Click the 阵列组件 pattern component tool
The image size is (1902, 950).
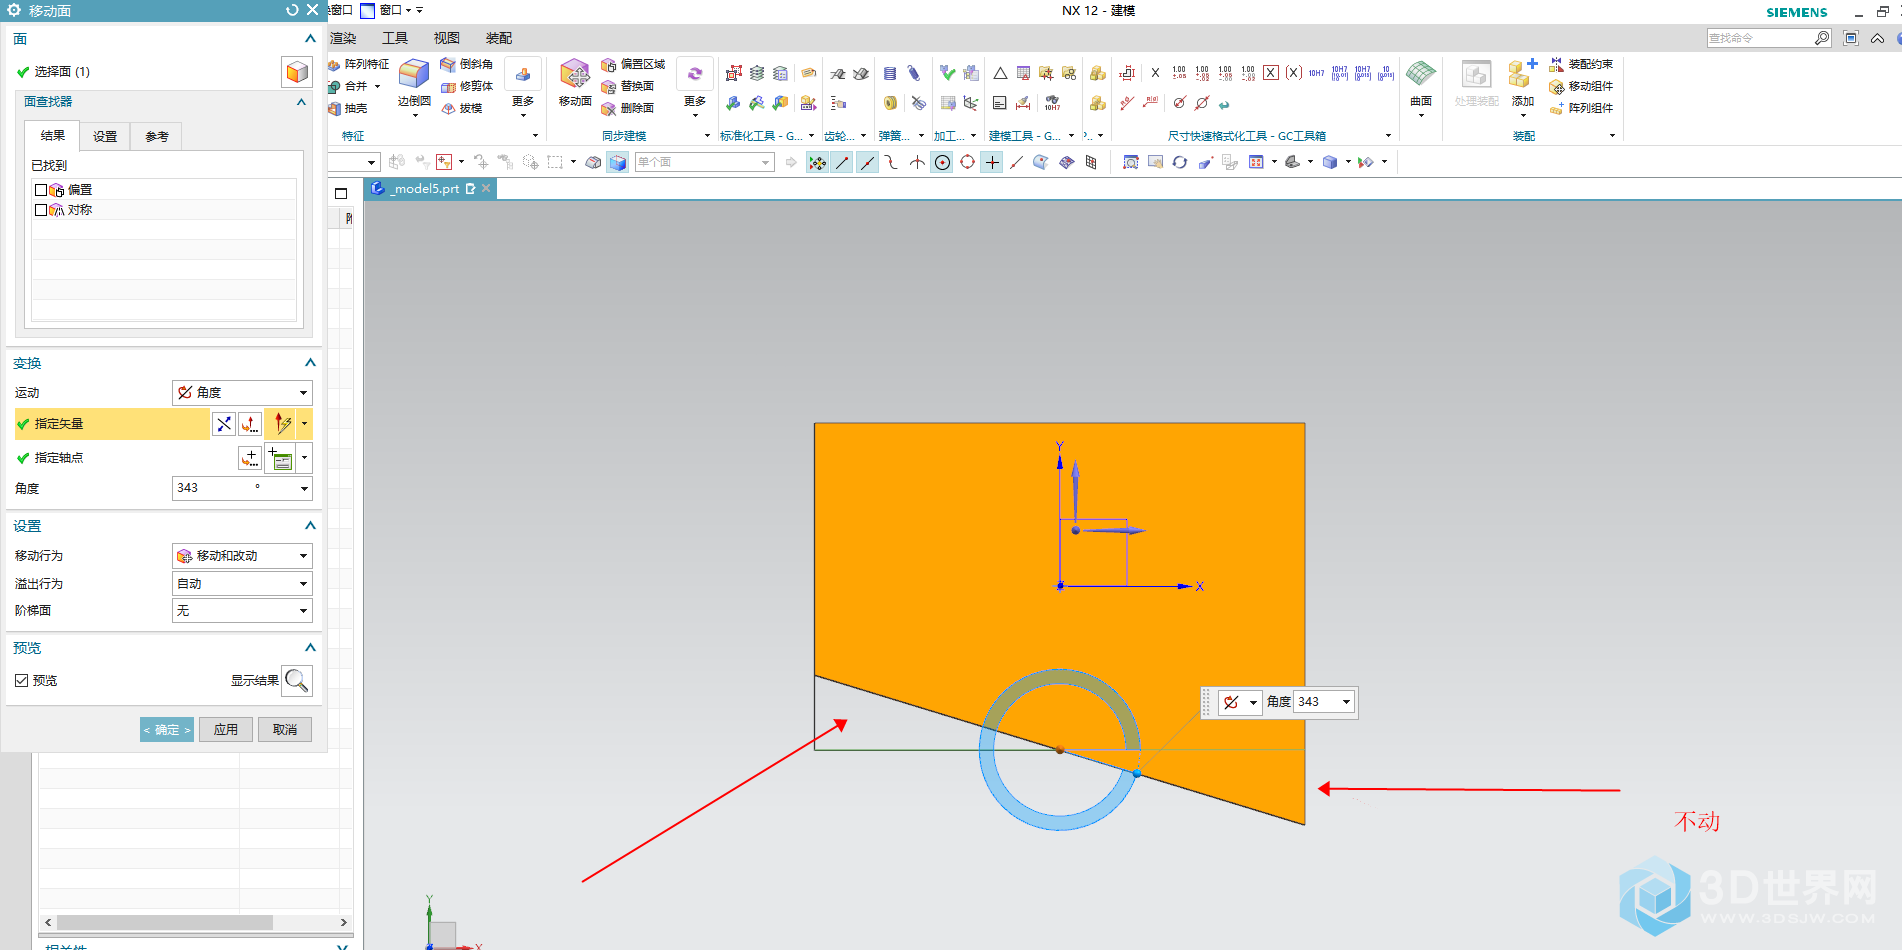1581,108
